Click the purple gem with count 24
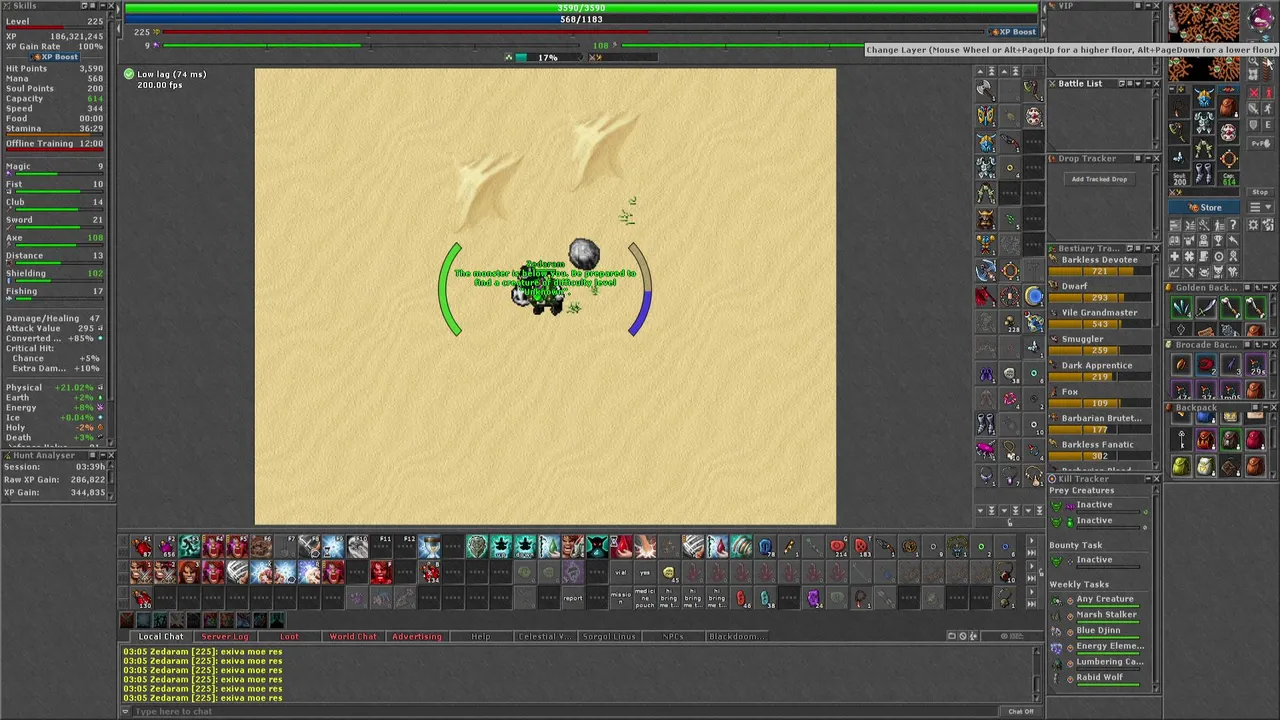 tap(814, 598)
